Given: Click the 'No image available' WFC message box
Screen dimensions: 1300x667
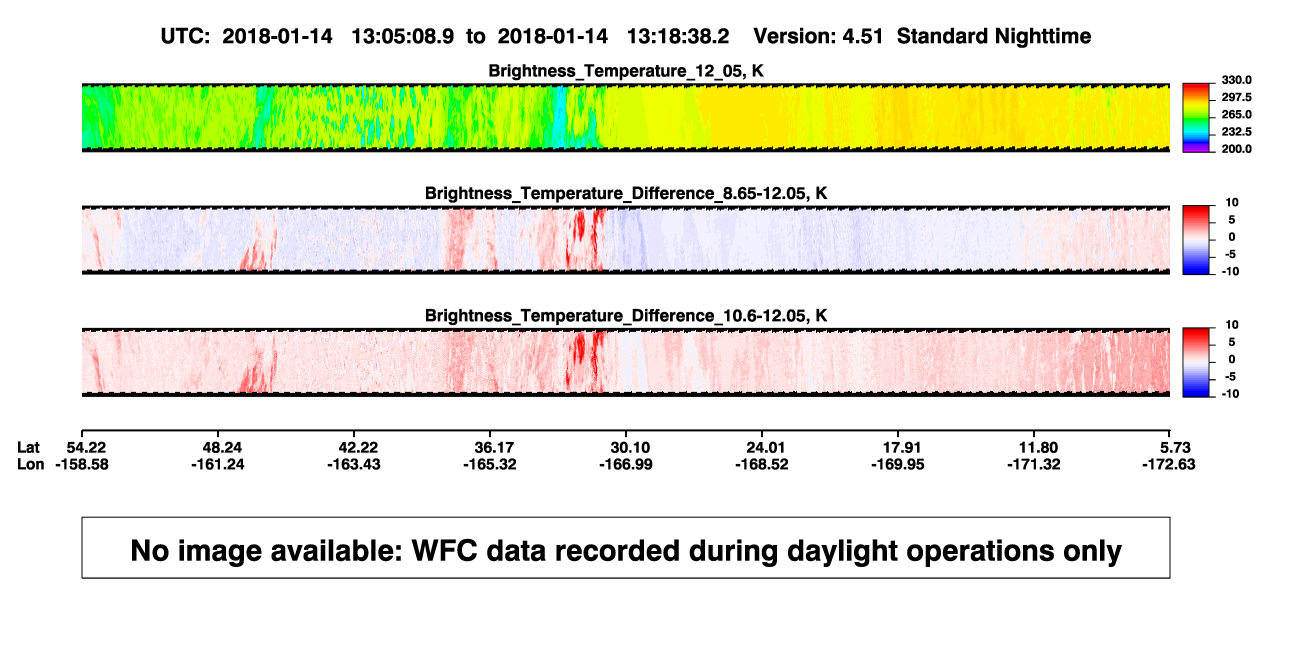Looking at the screenshot, I should (626, 548).
